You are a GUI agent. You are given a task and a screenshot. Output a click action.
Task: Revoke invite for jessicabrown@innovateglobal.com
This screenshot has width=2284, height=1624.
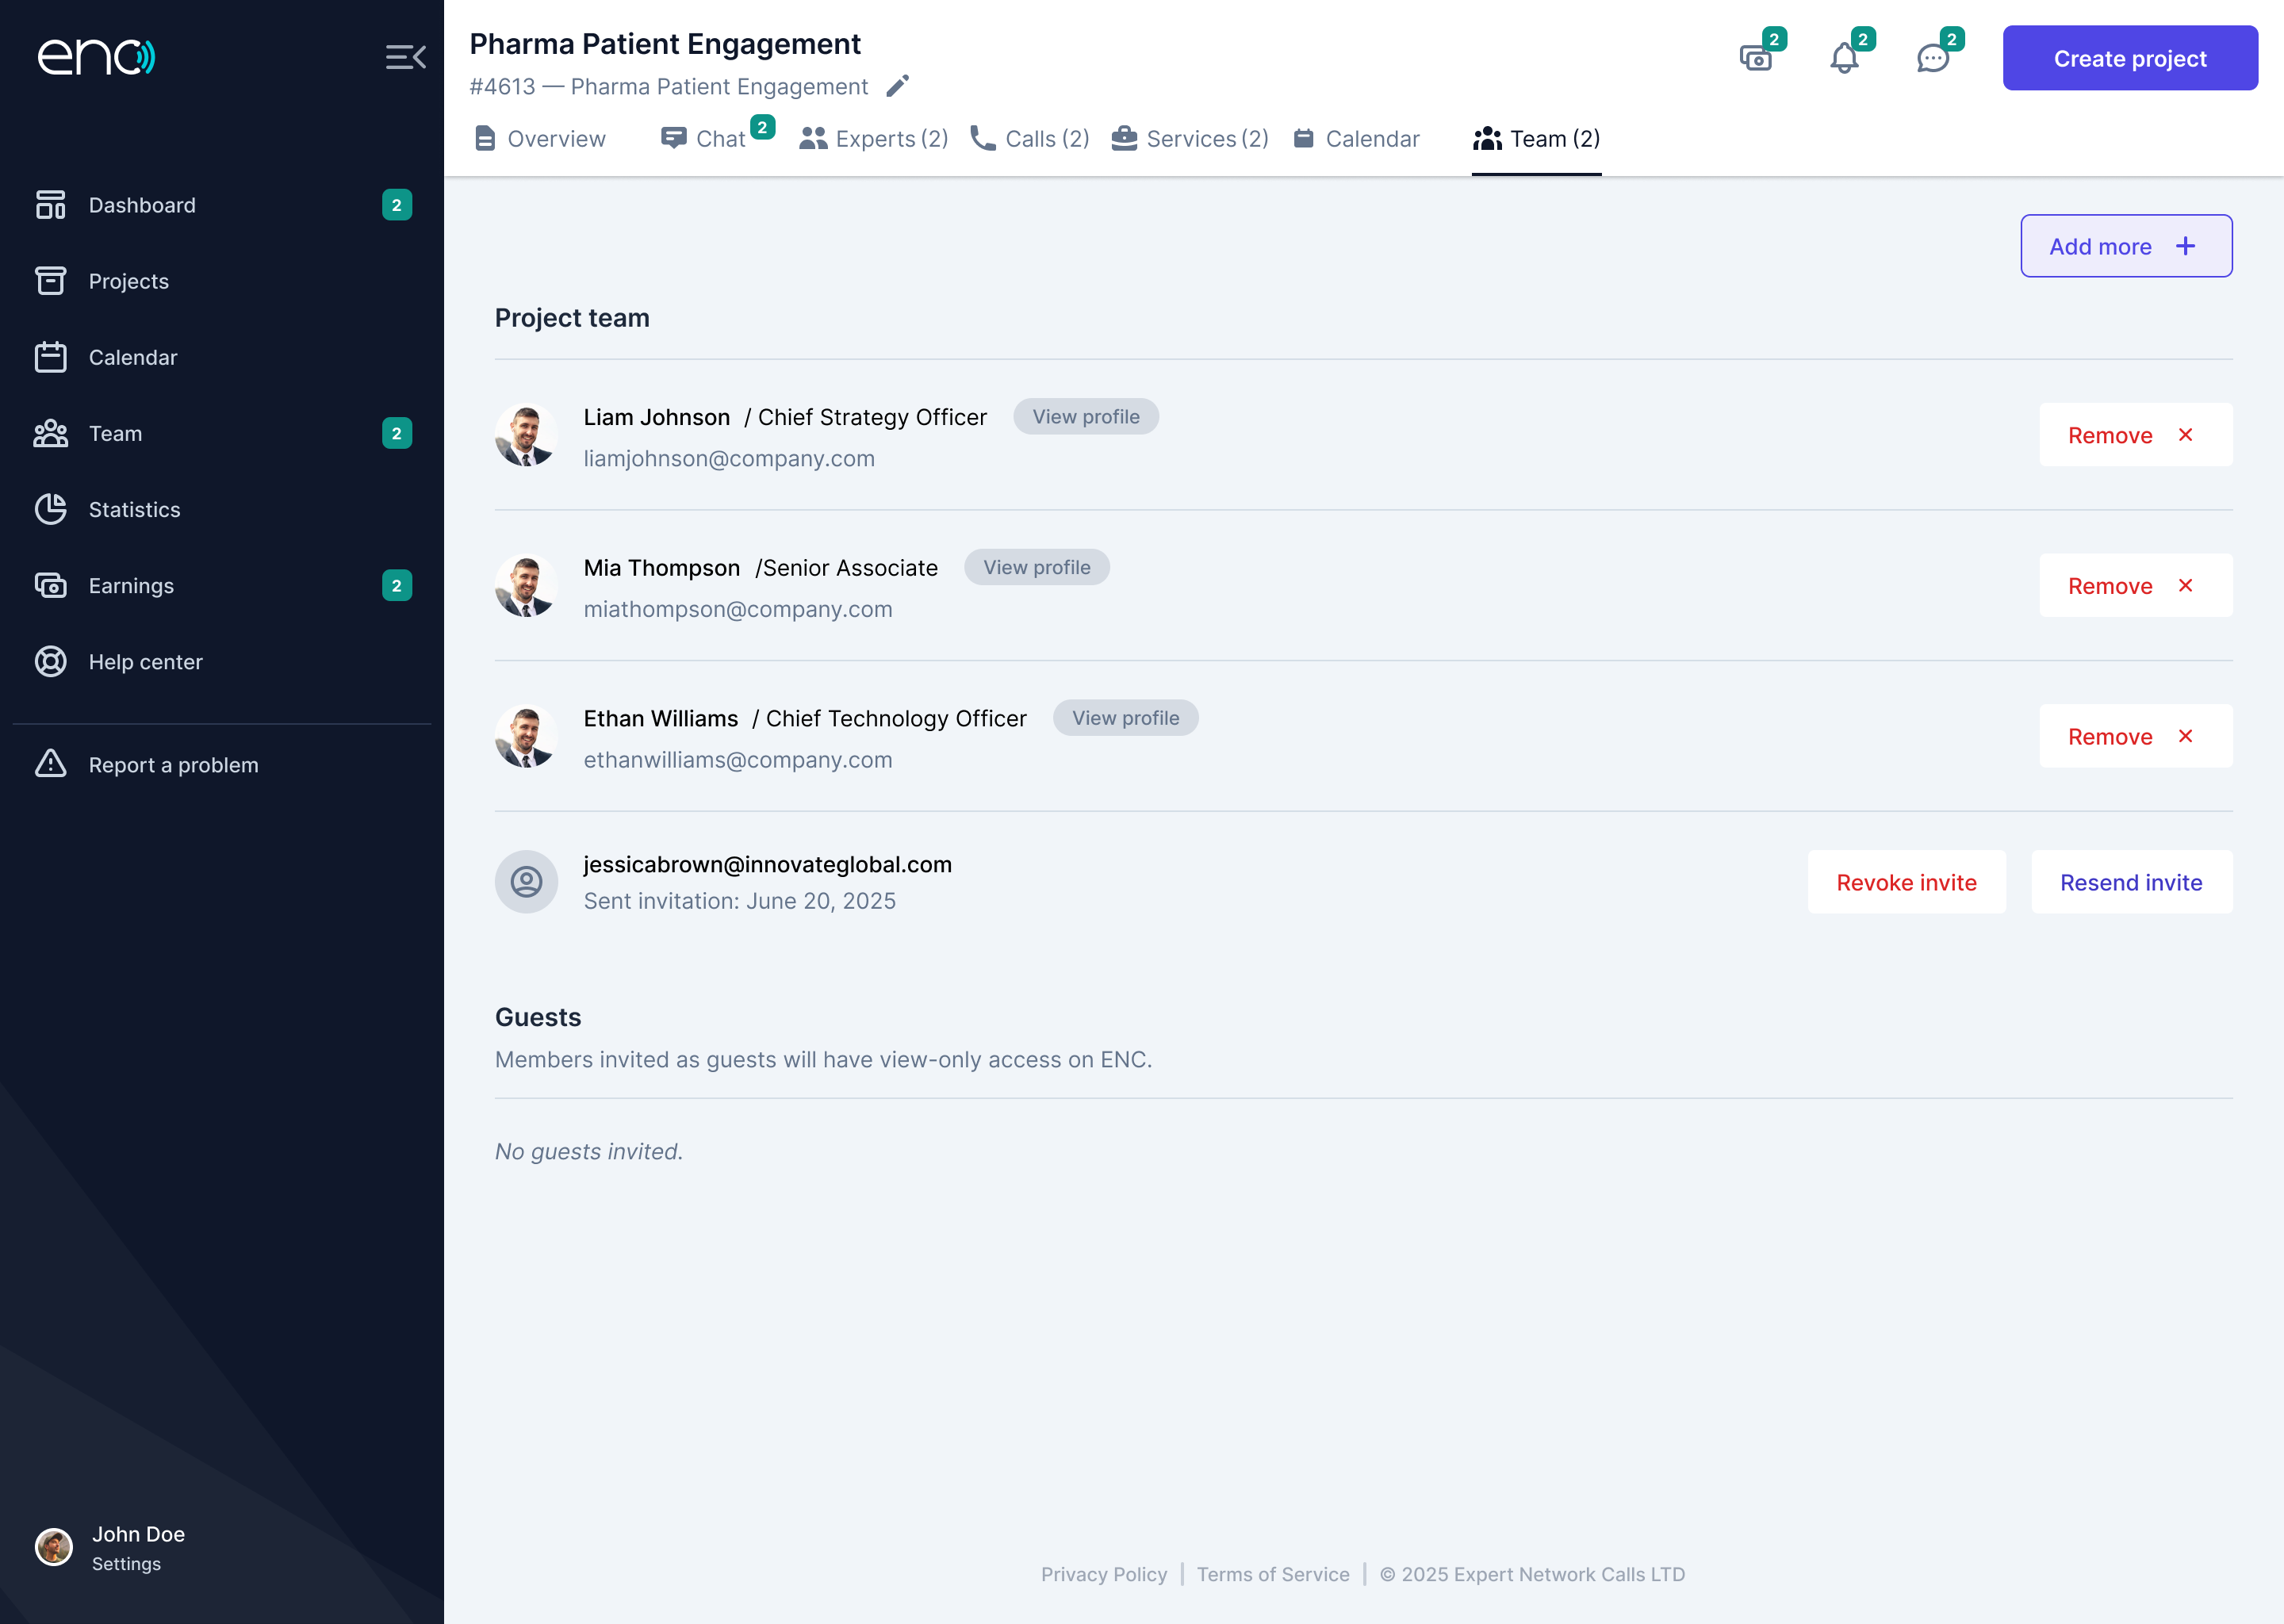(x=1905, y=882)
